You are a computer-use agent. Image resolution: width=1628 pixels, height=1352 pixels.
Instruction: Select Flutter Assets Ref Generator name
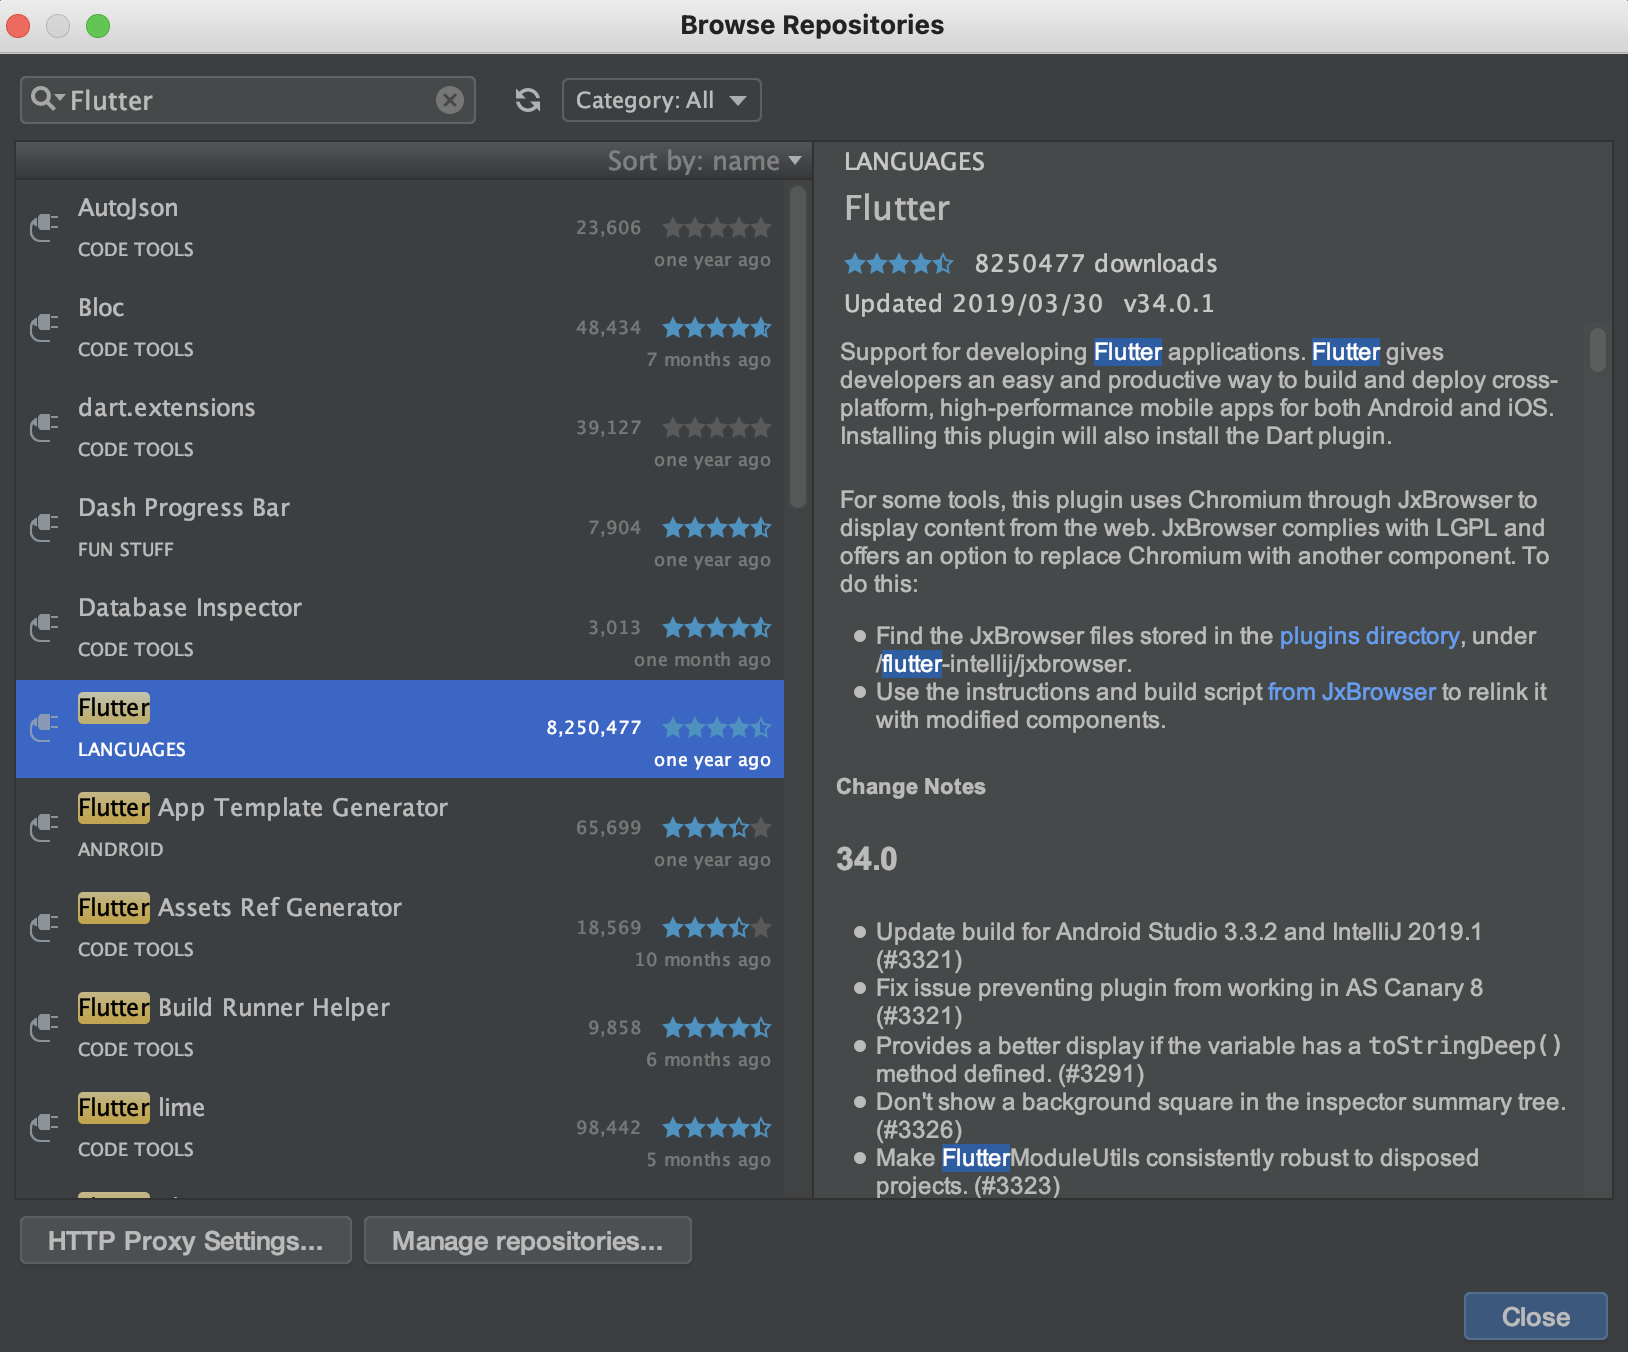pyautogui.click(x=240, y=908)
